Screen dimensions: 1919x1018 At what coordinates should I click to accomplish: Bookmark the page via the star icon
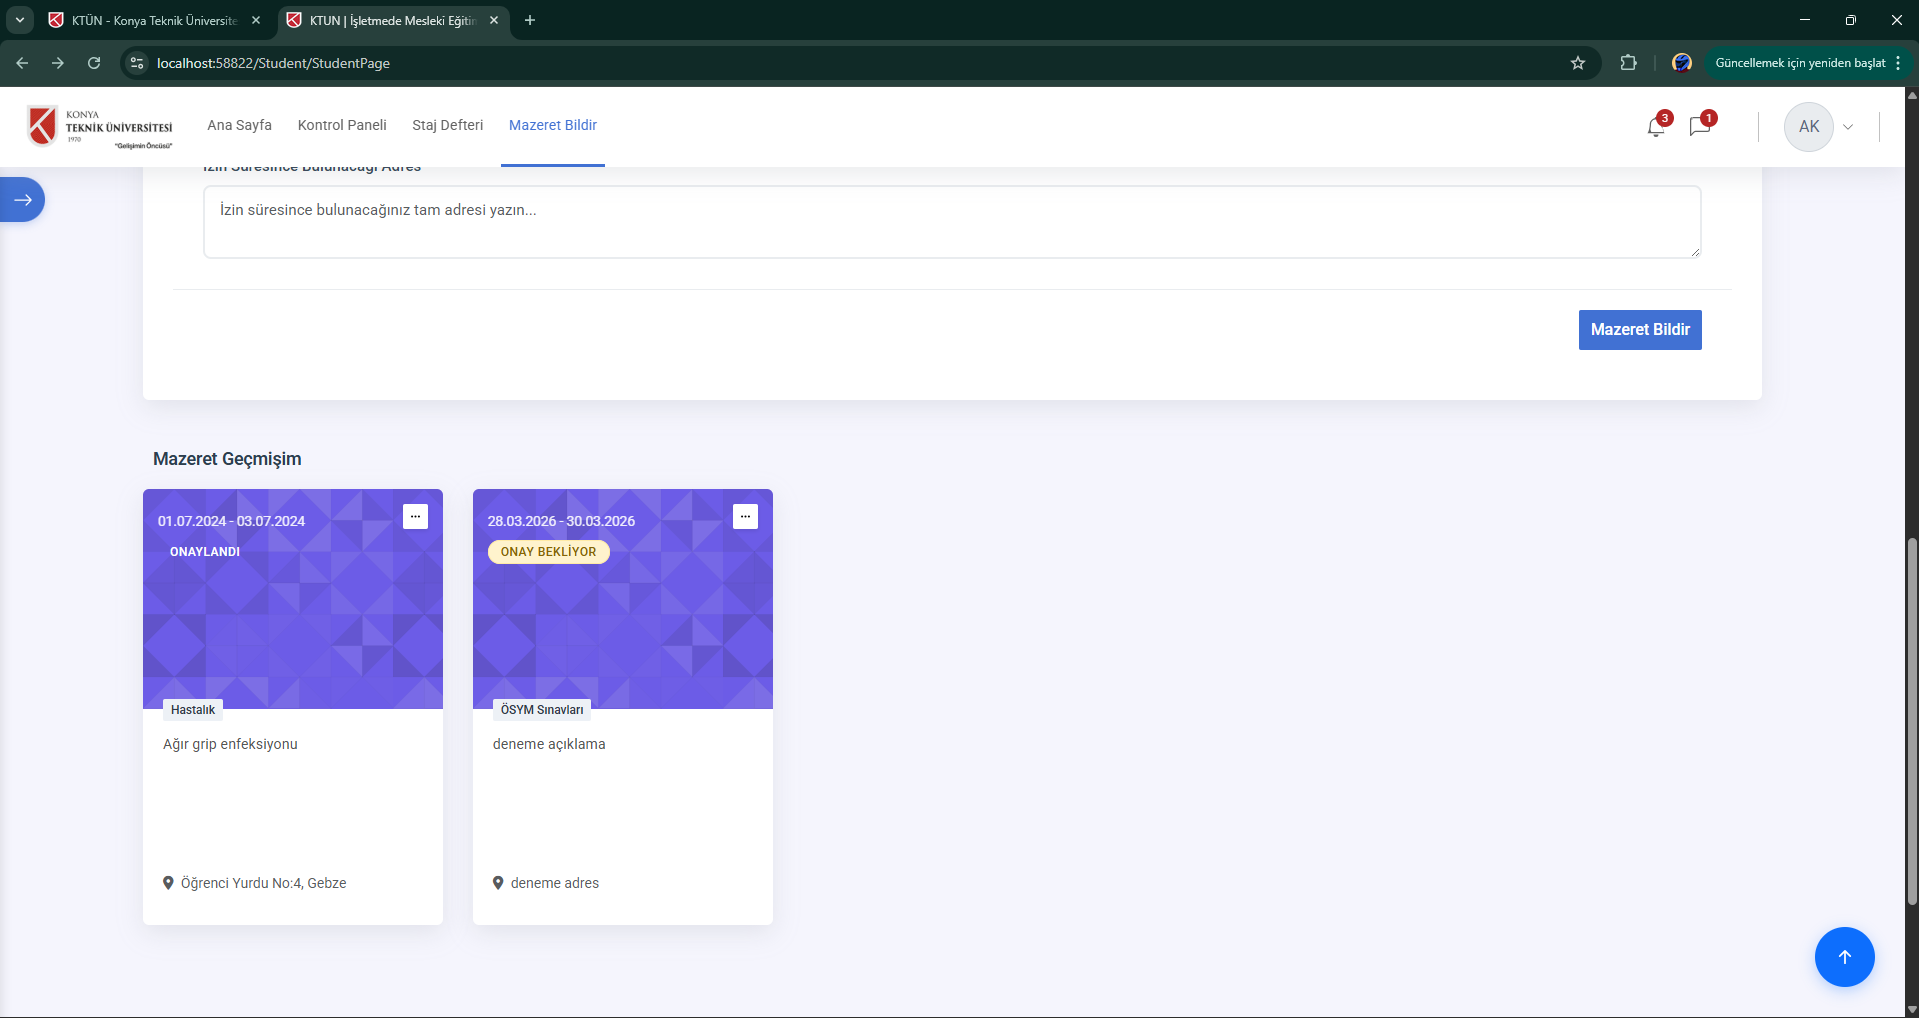click(1578, 62)
